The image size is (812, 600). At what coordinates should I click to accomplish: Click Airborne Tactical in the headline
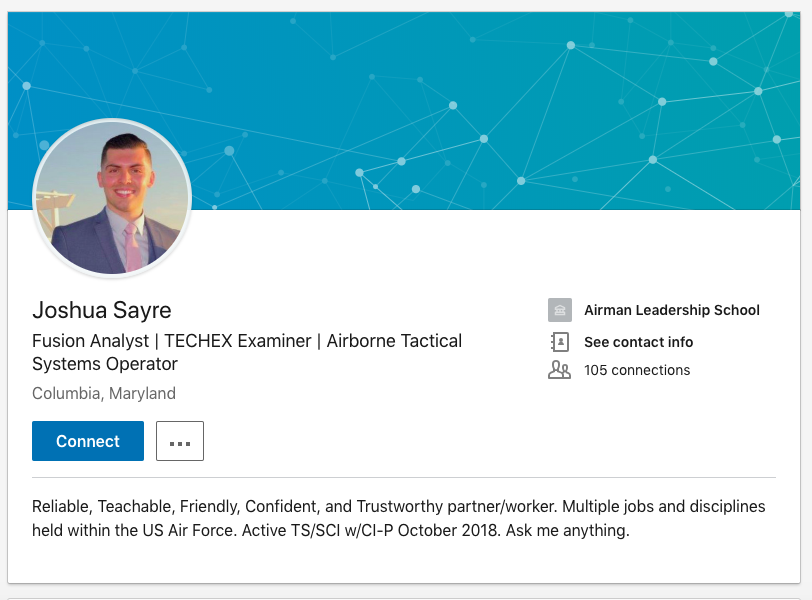tap(394, 341)
